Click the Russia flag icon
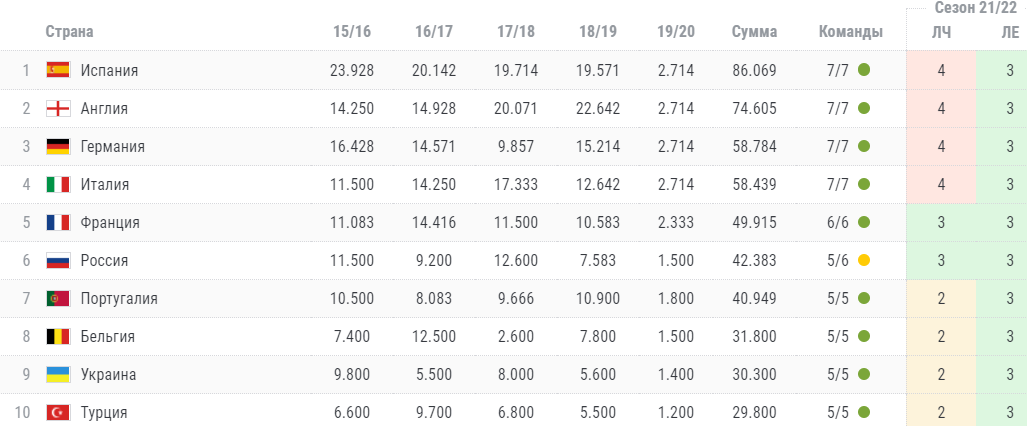1027x426 pixels. point(57,260)
